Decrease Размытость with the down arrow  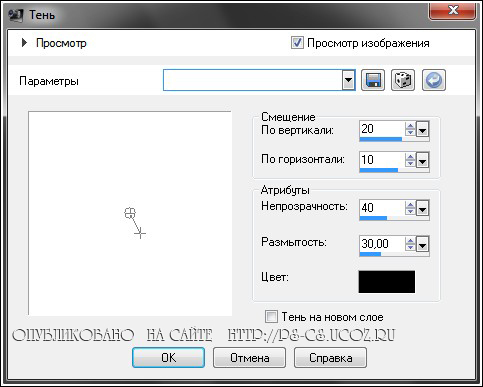tap(410, 248)
